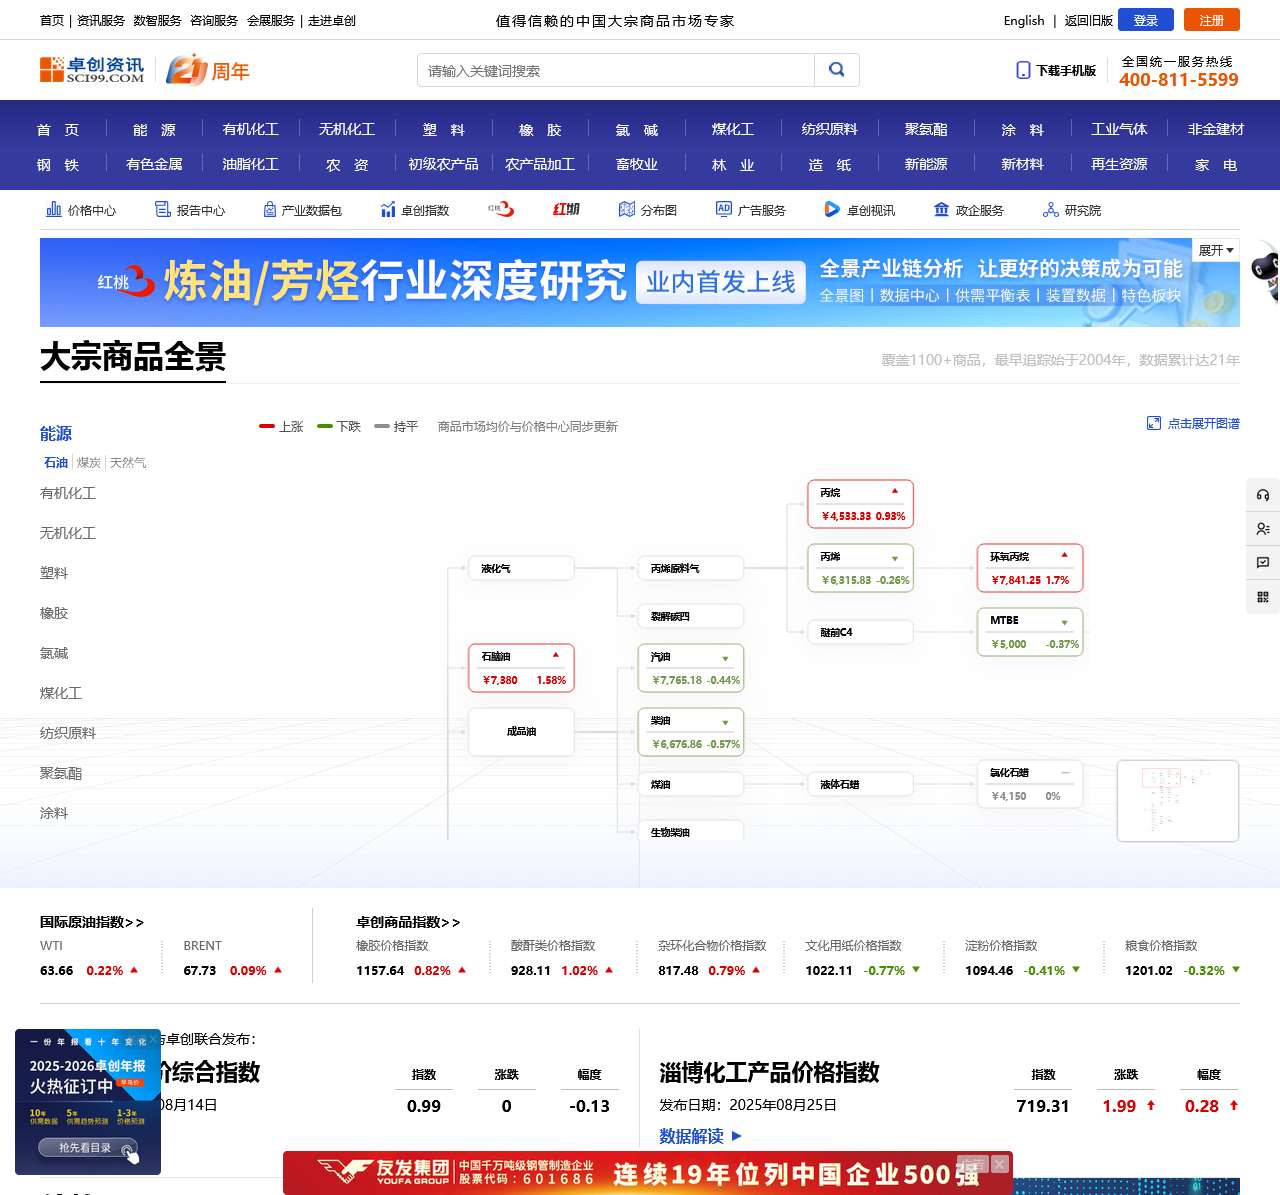Viewport: 1280px width, 1195px height.
Task: Open the 分布图 distribution map icon
Action: [648, 210]
